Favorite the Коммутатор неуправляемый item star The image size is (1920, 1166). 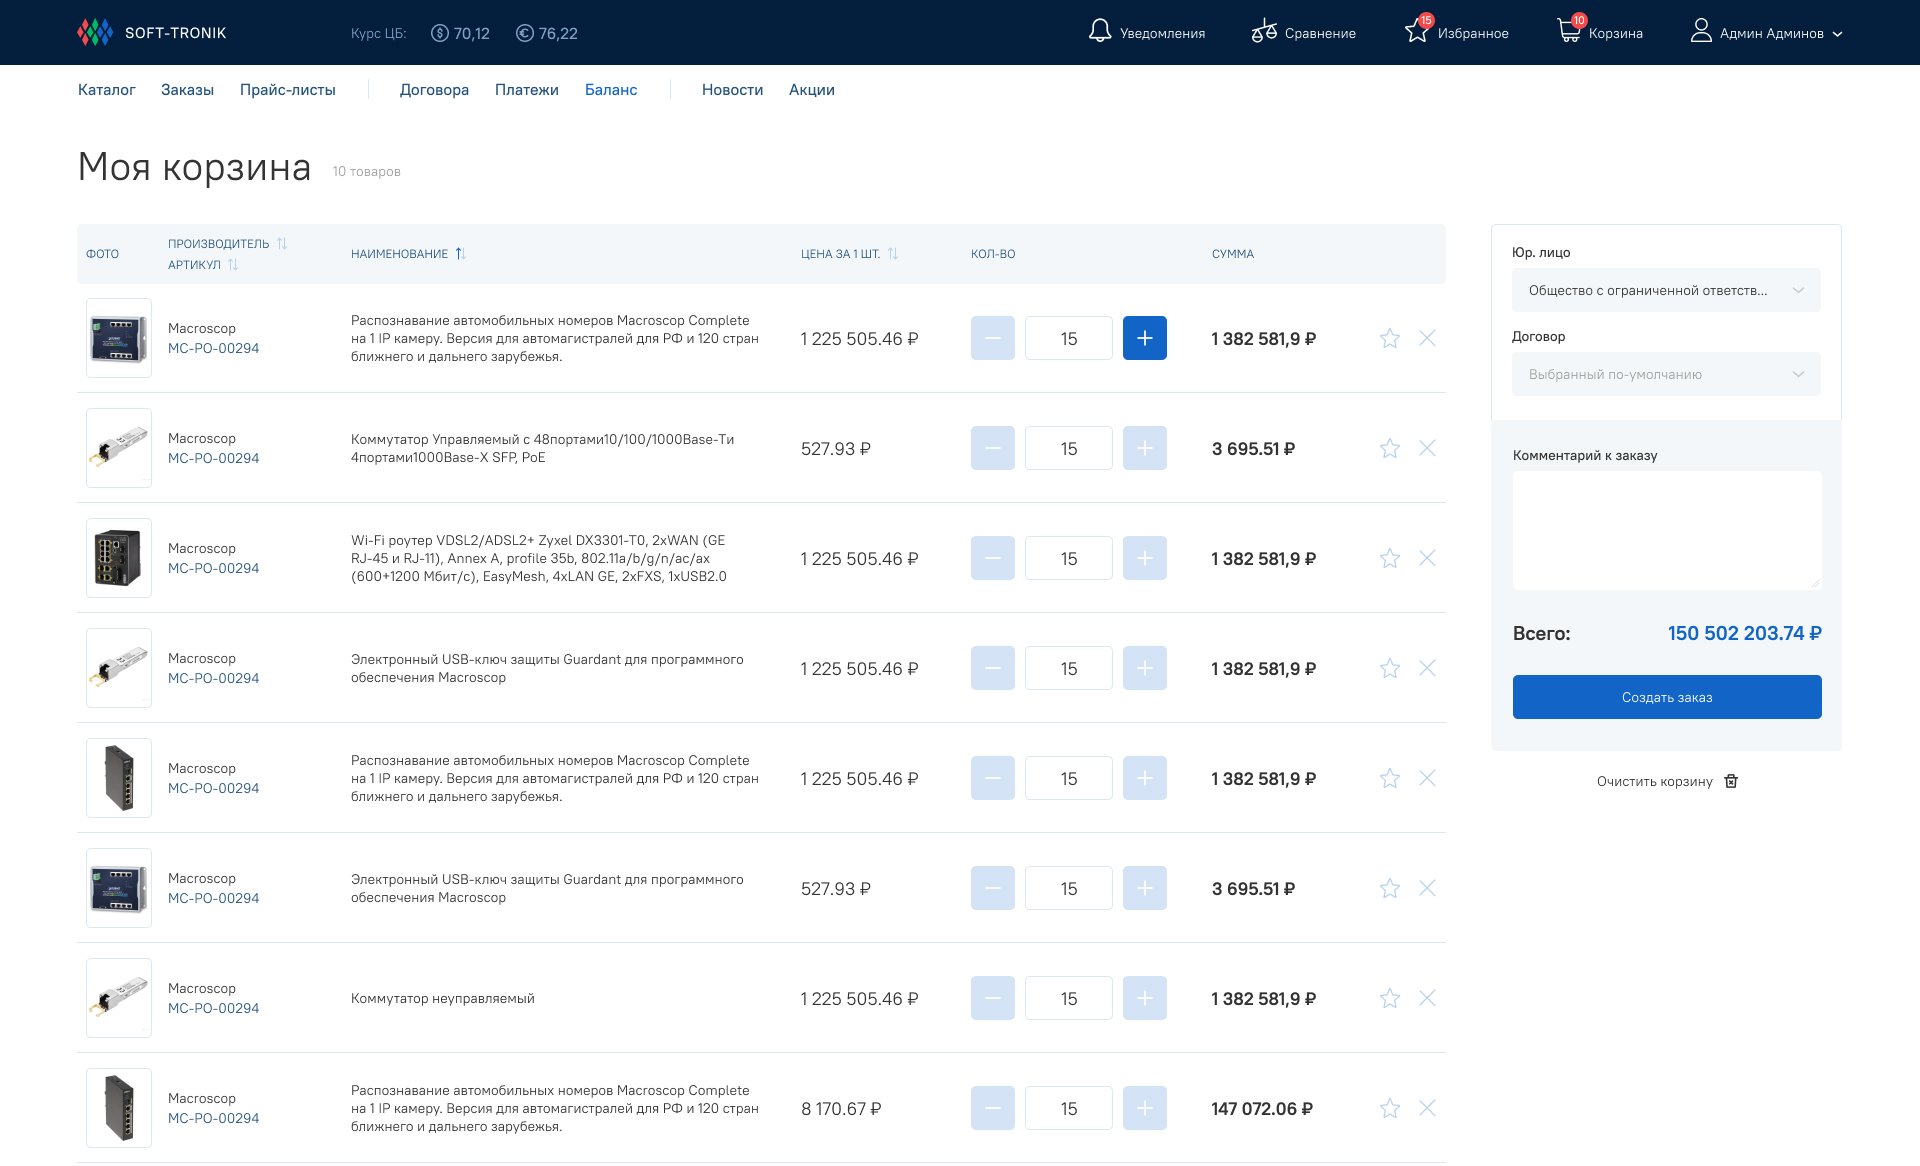(x=1389, y=998)
